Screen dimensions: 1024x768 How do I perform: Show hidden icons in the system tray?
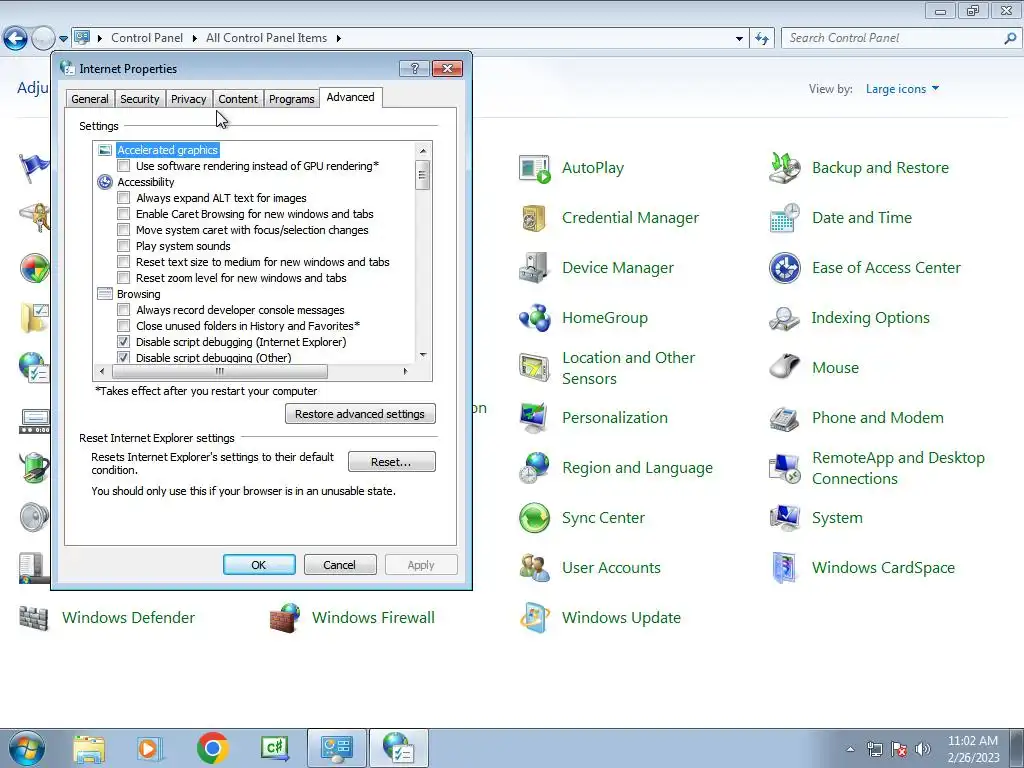pyautogui.click(x=850, y=749)
